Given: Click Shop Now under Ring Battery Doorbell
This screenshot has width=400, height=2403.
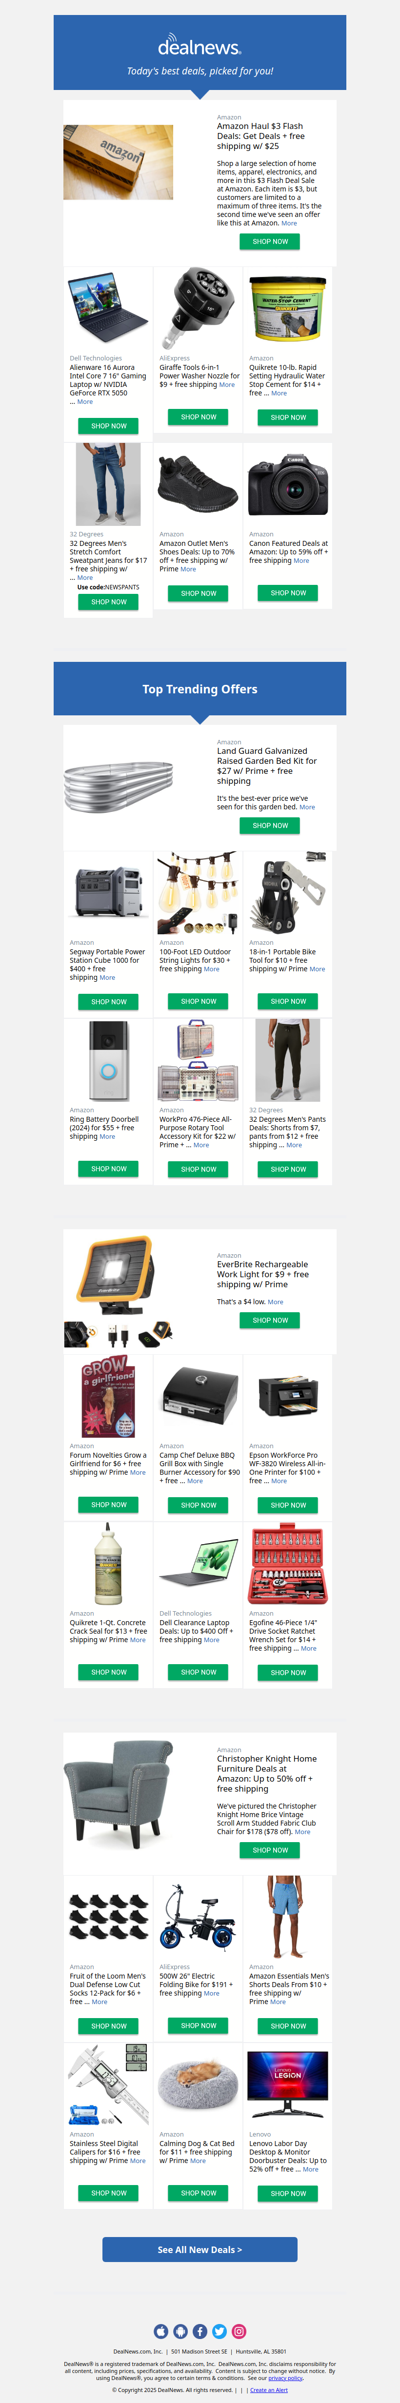Looking at the screenshot, I should [x=109, y=1168].
